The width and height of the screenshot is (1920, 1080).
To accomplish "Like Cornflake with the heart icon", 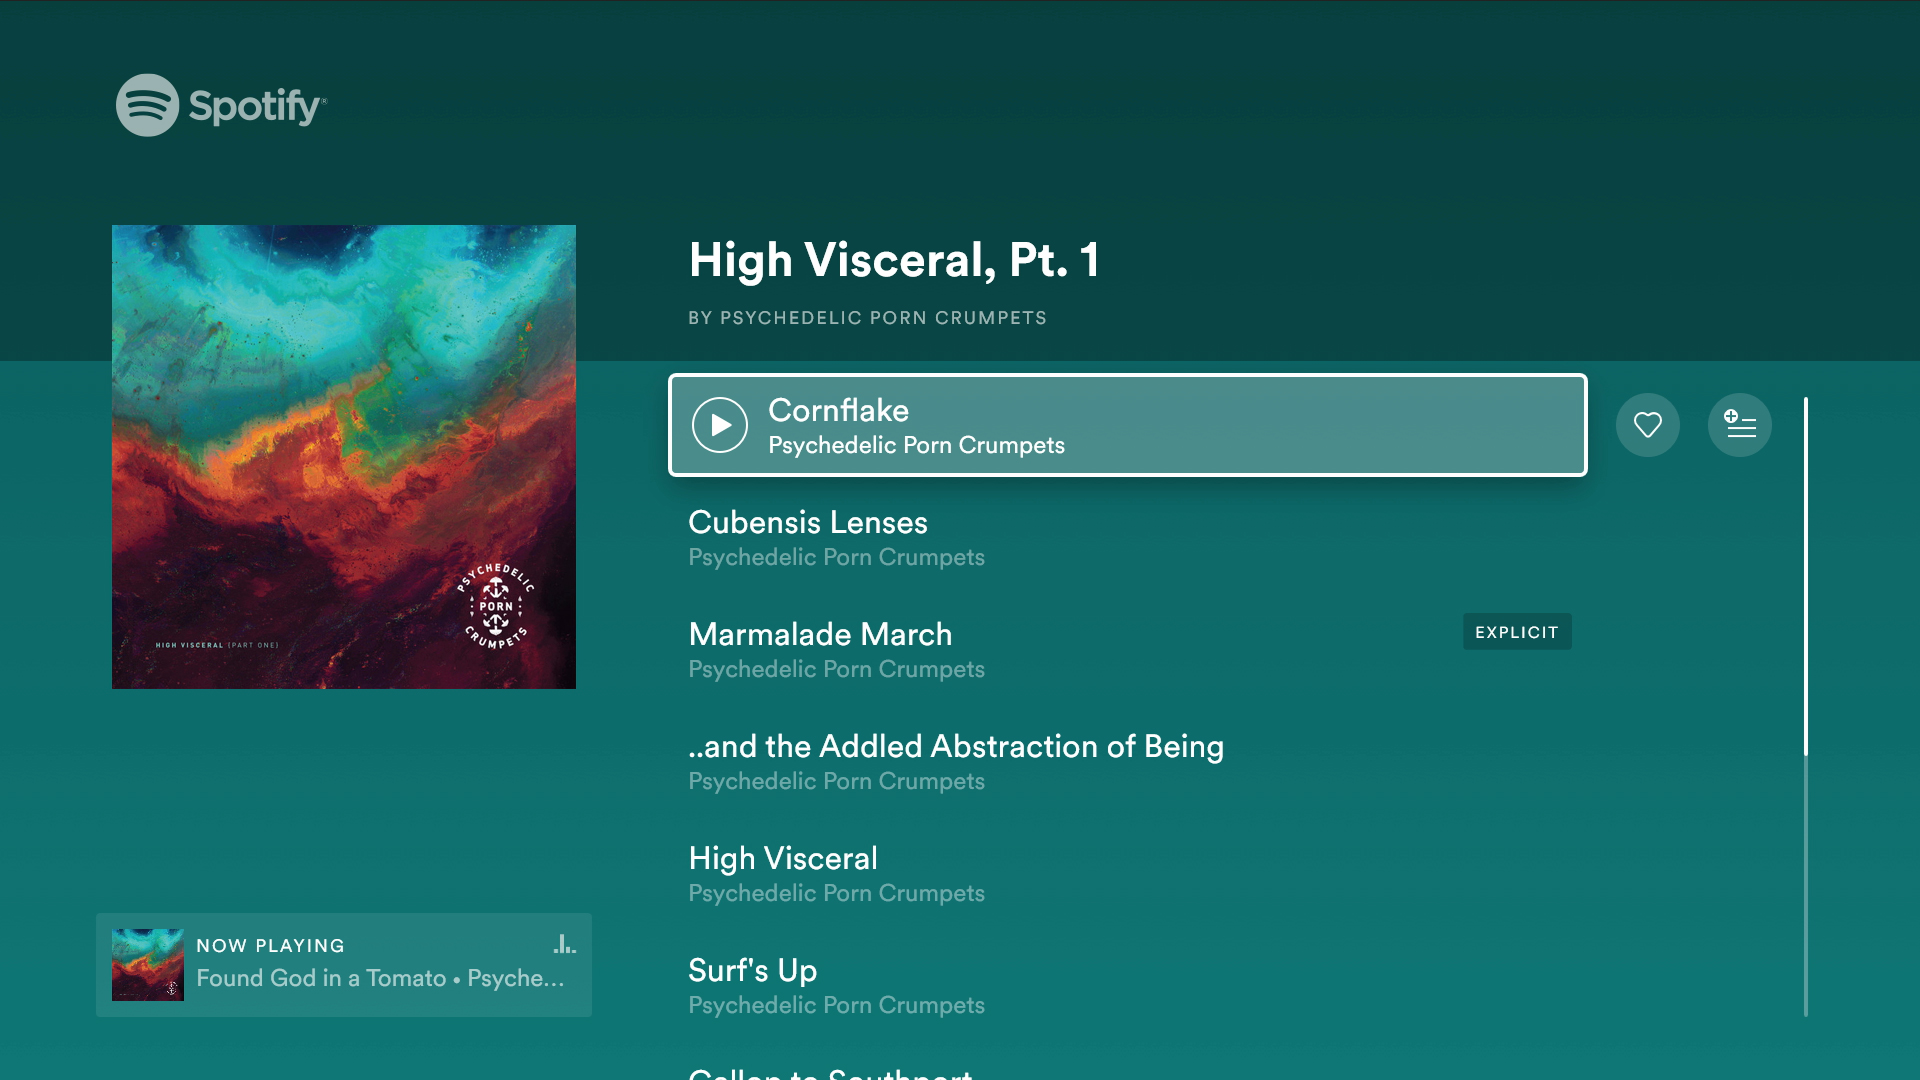I will 1647,425.
